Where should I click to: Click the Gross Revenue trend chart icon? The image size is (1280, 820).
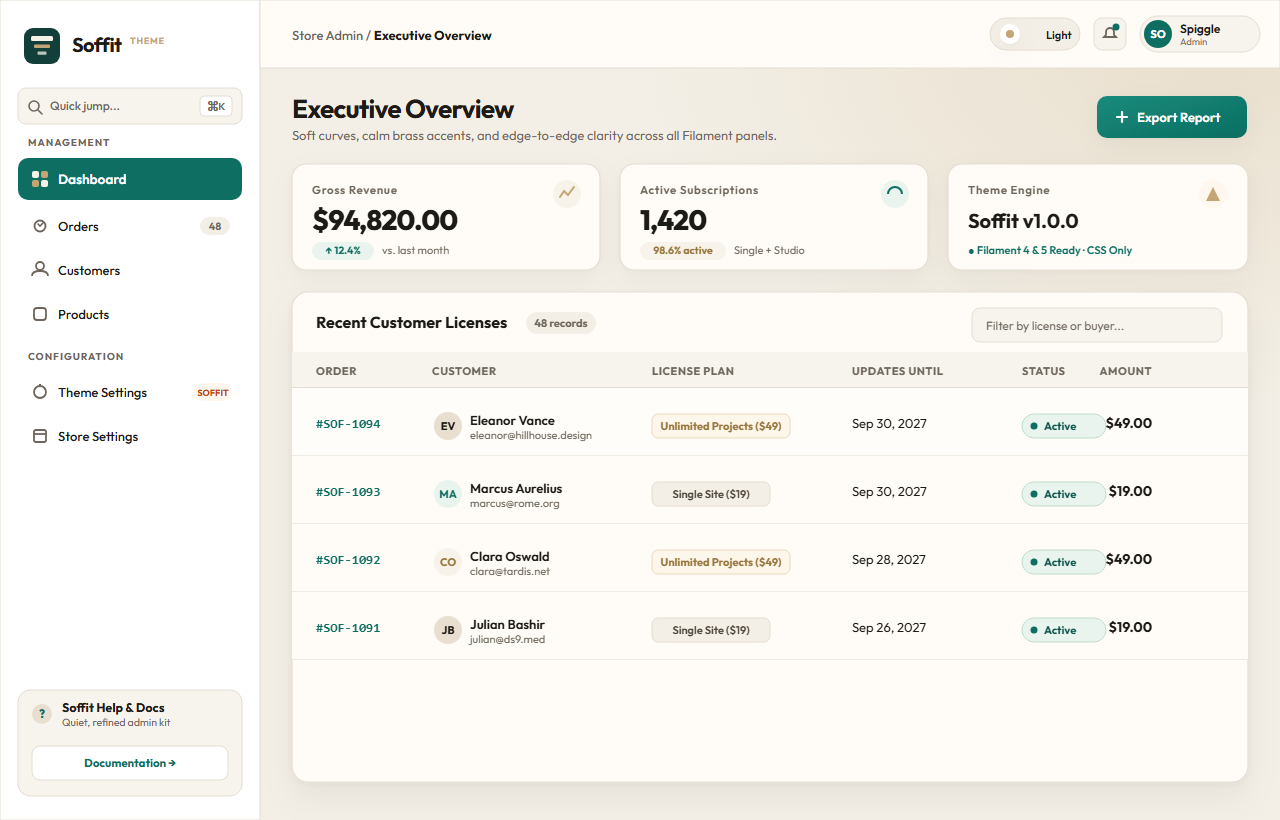pos(567,194)
